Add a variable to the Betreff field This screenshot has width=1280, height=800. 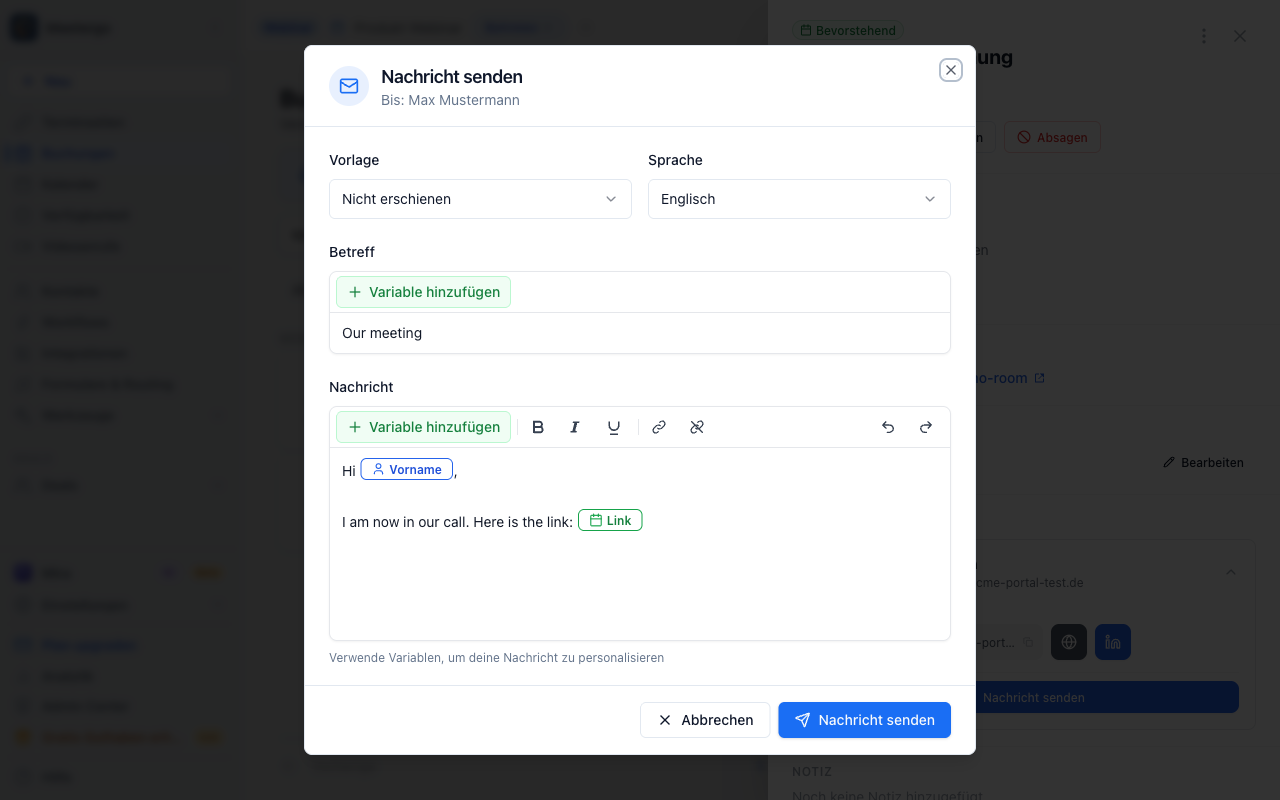(x=424, y=292)
